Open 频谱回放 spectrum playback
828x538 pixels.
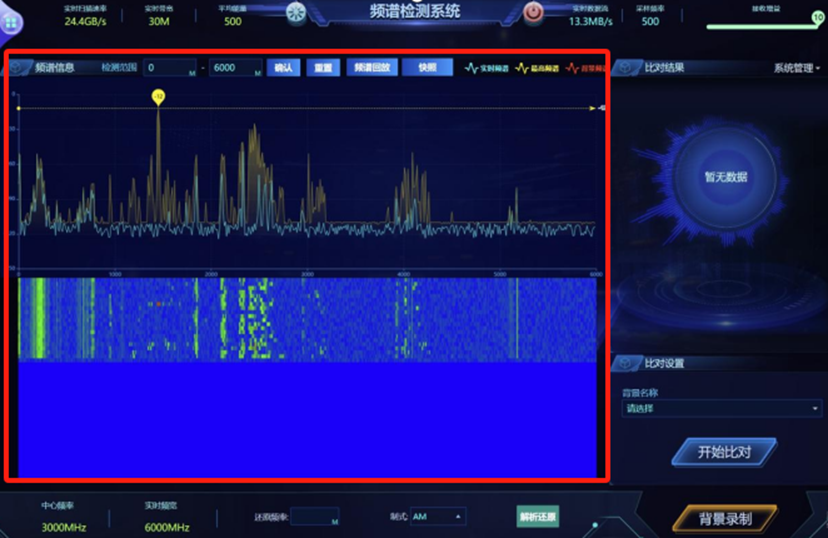click(372, 68)
